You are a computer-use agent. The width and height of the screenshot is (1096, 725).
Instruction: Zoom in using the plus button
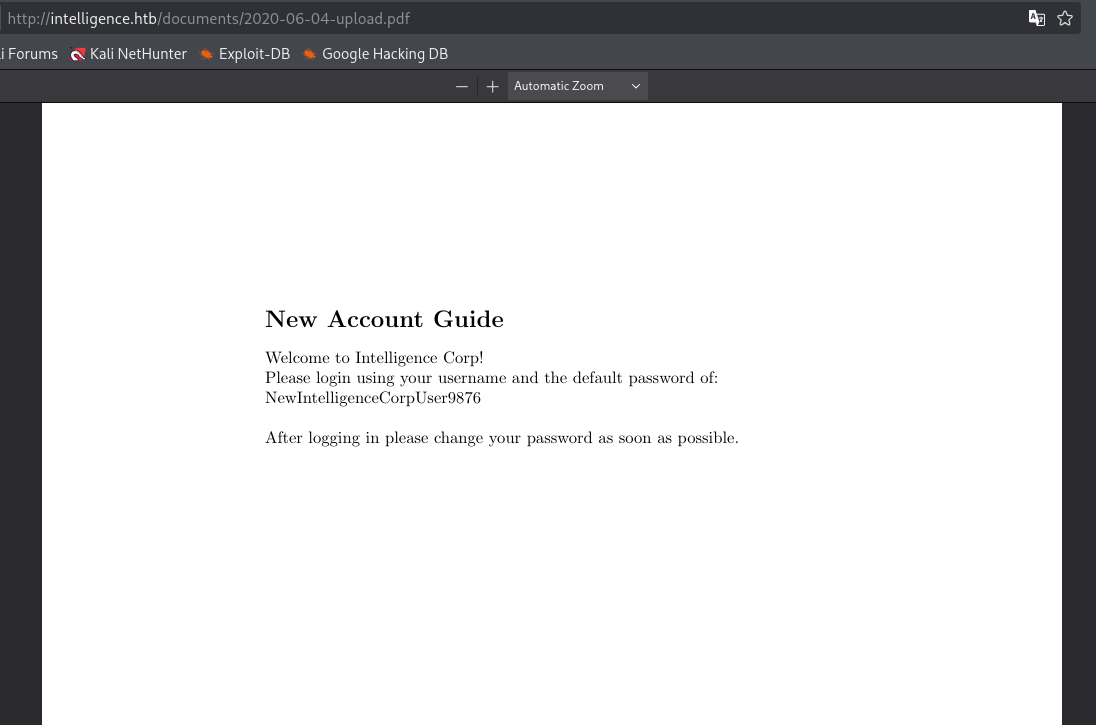pos(492,86)
